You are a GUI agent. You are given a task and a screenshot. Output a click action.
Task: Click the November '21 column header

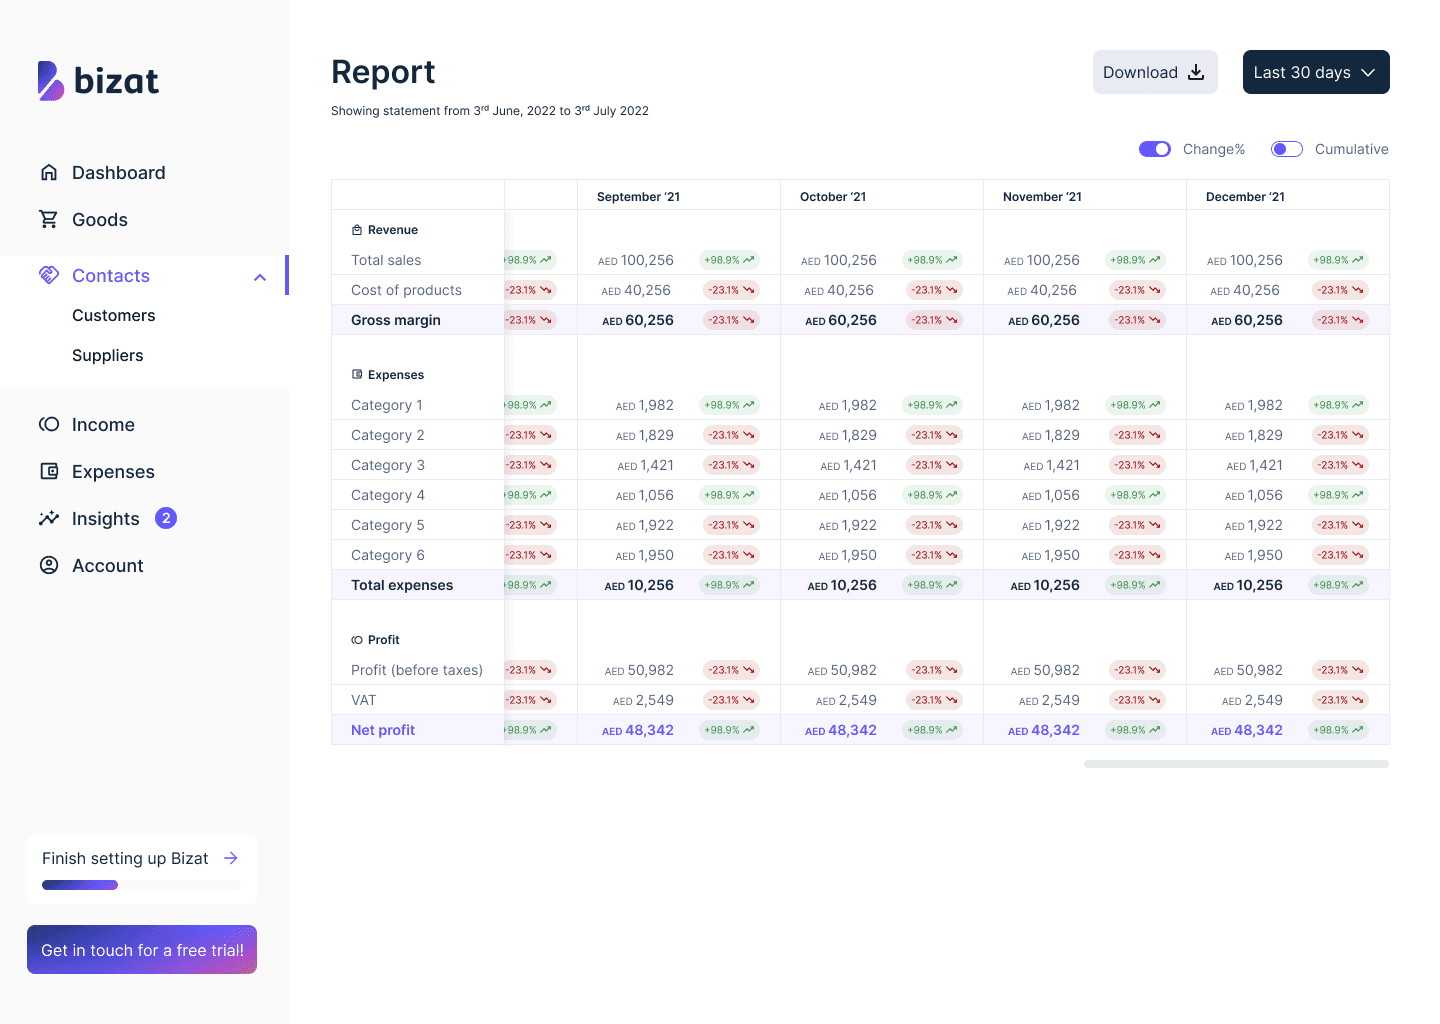[1042, 197]
